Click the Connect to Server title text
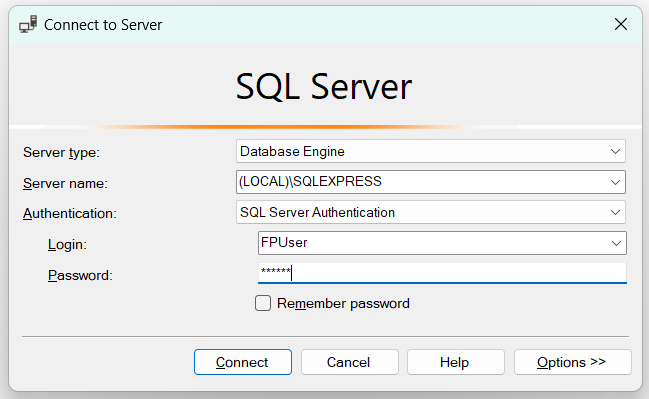649x399 pixels. pyautogui.click(x=103, y=25)
